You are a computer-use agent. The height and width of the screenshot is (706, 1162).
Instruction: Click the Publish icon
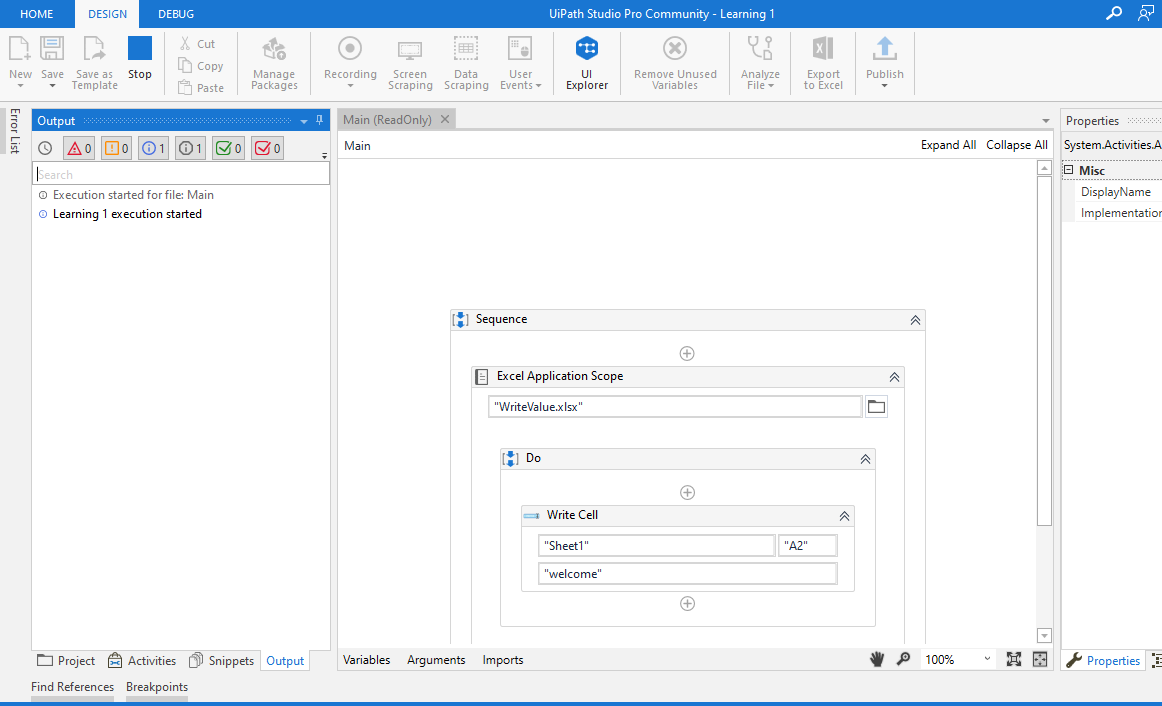point(884,49)
